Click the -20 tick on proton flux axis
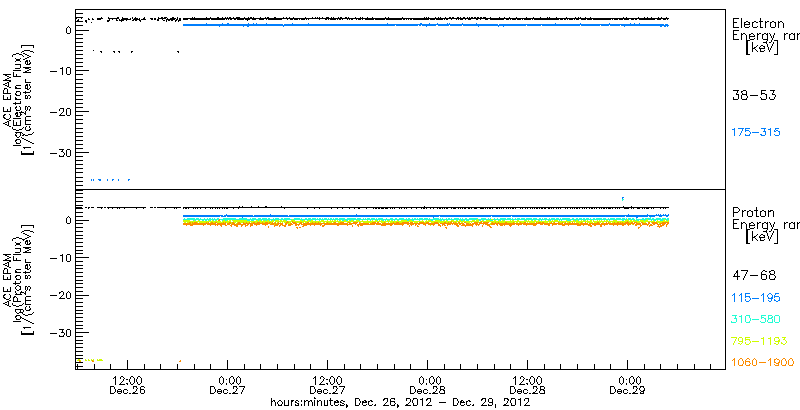 click(x=60, y=295)
